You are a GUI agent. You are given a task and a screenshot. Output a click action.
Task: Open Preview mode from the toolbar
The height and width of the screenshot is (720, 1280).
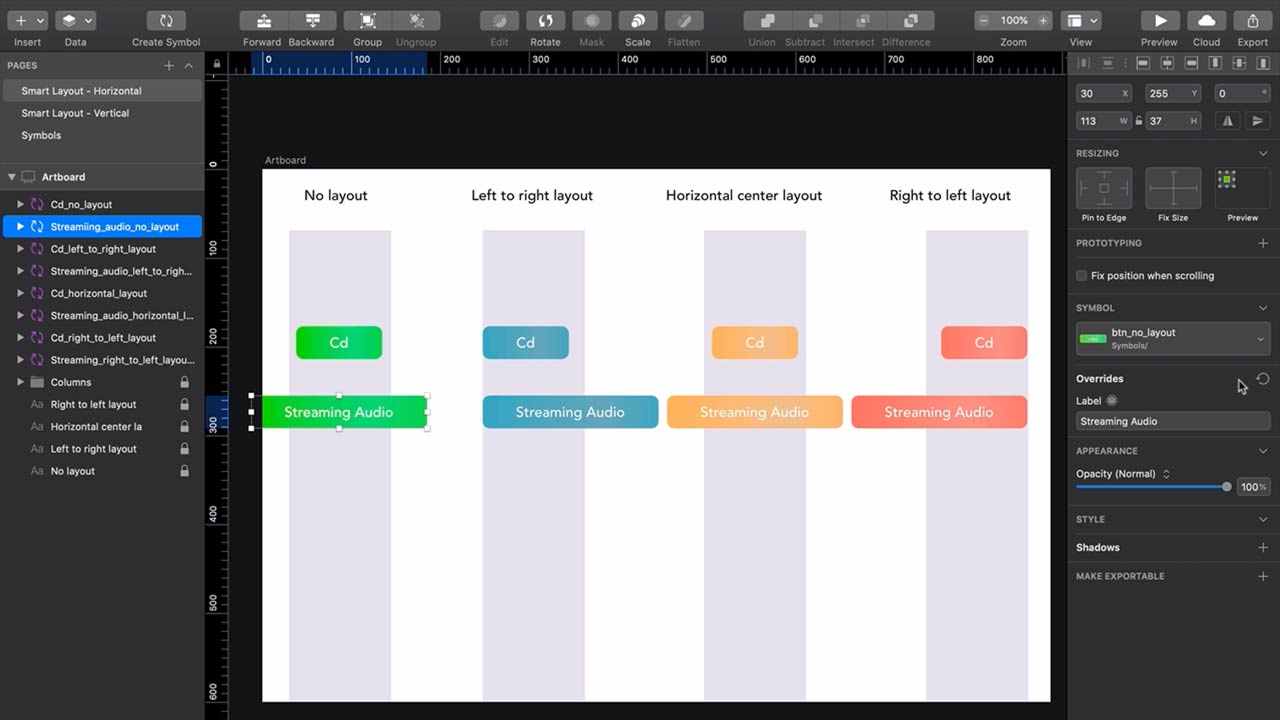click(x=1159, y=20)
